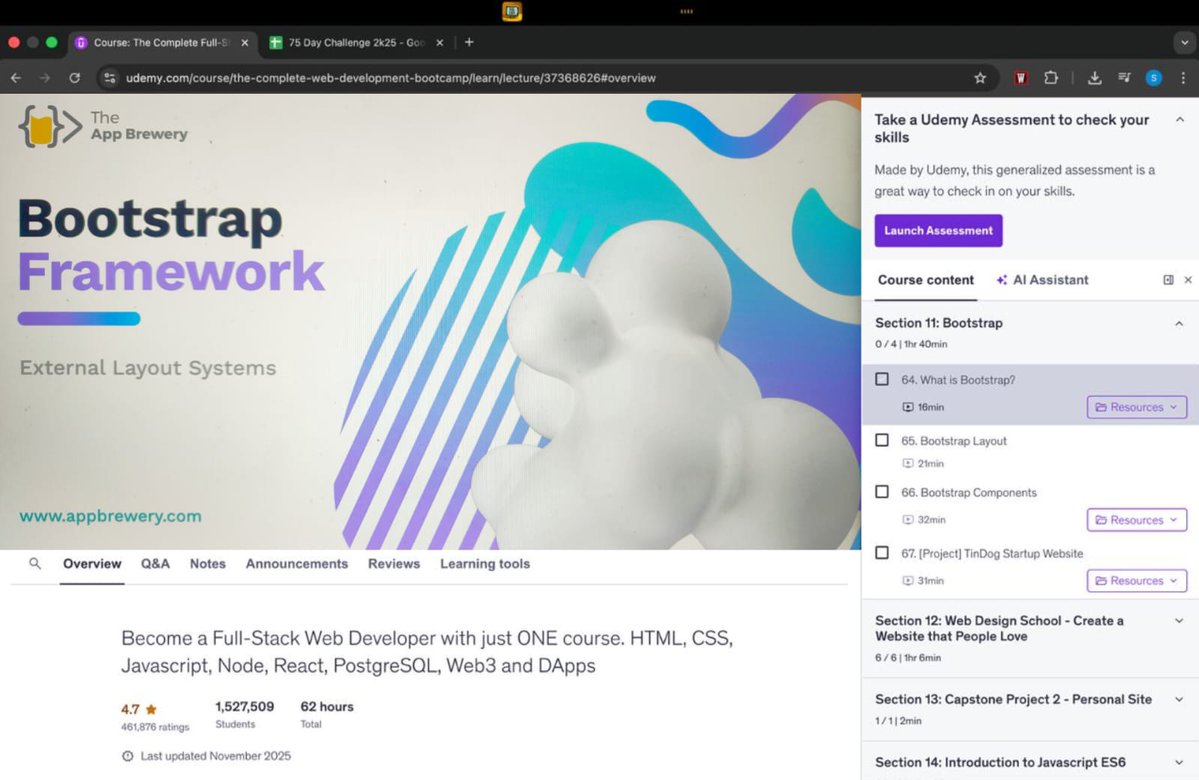Check the box for 66. Bootstrap Components

click(x=882, y=492)
